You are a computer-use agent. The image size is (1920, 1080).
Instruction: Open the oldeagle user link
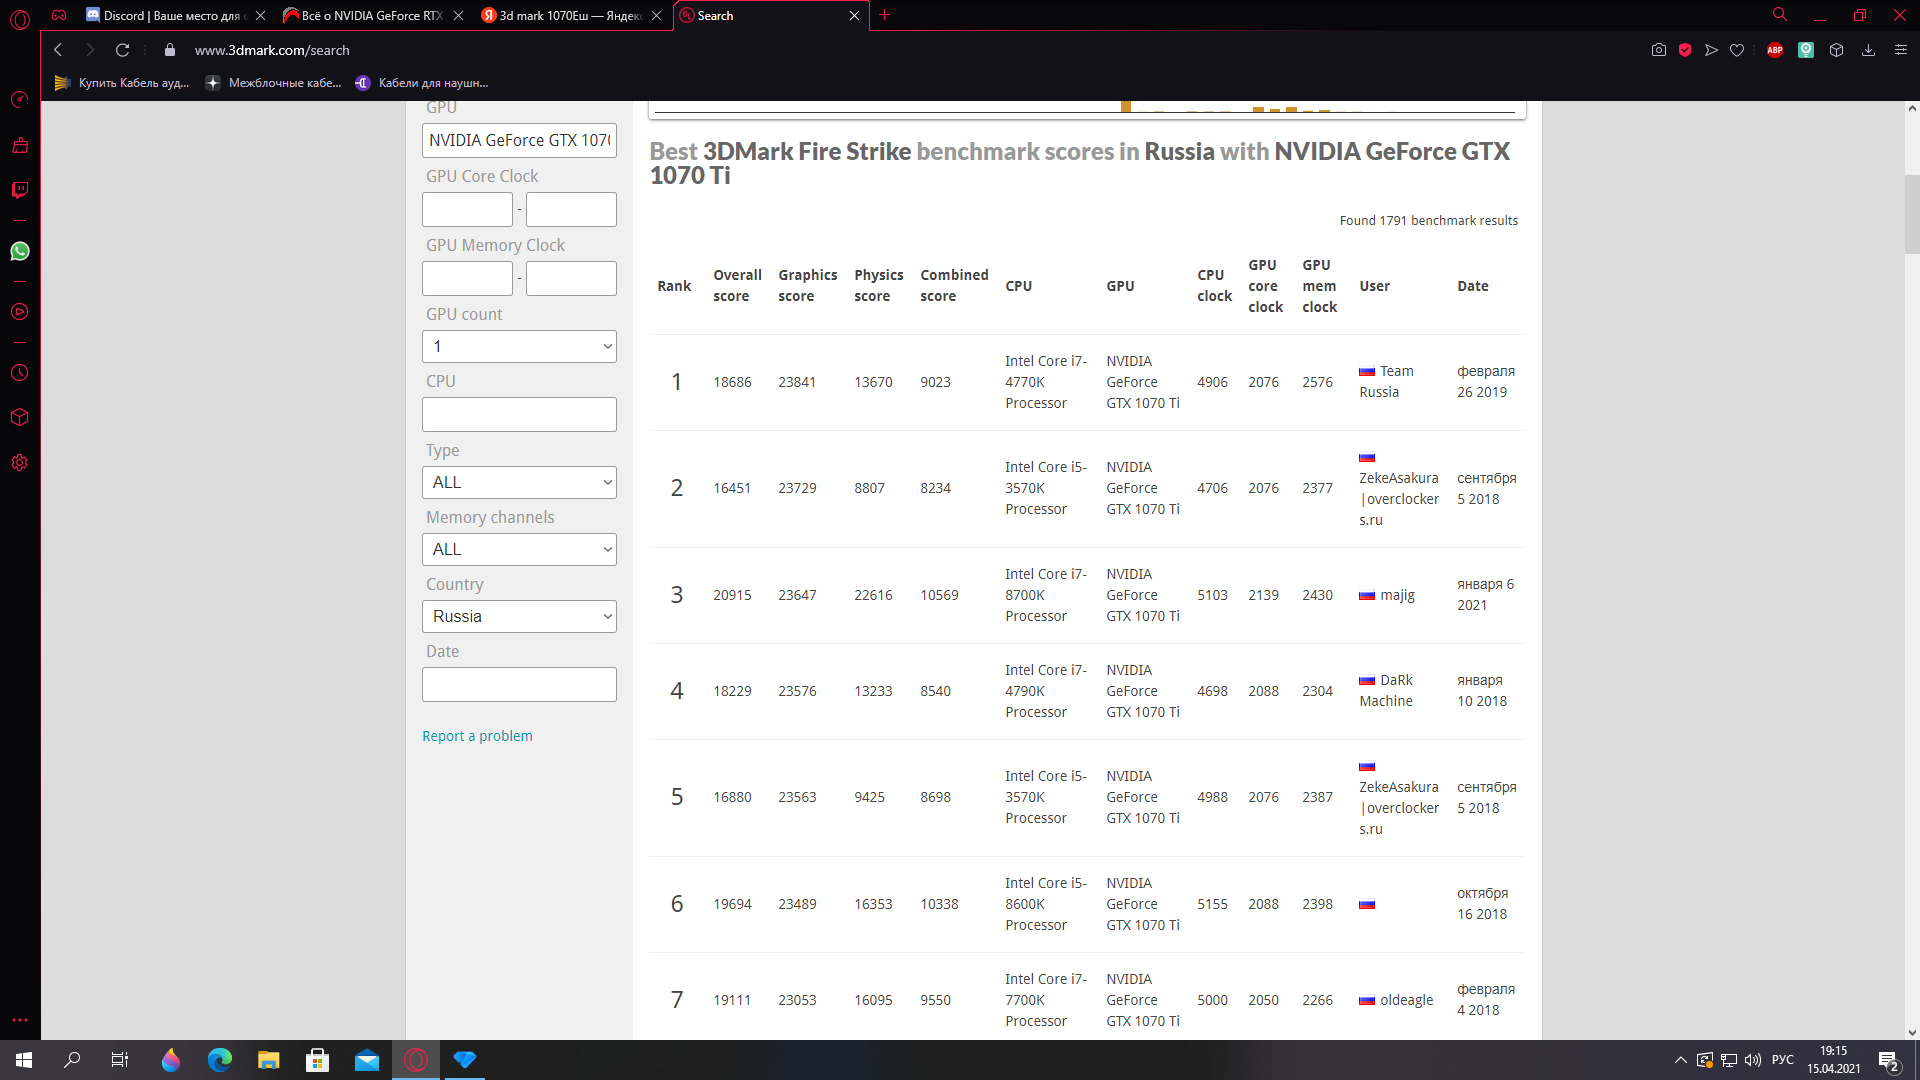tap(1406, 1000)
